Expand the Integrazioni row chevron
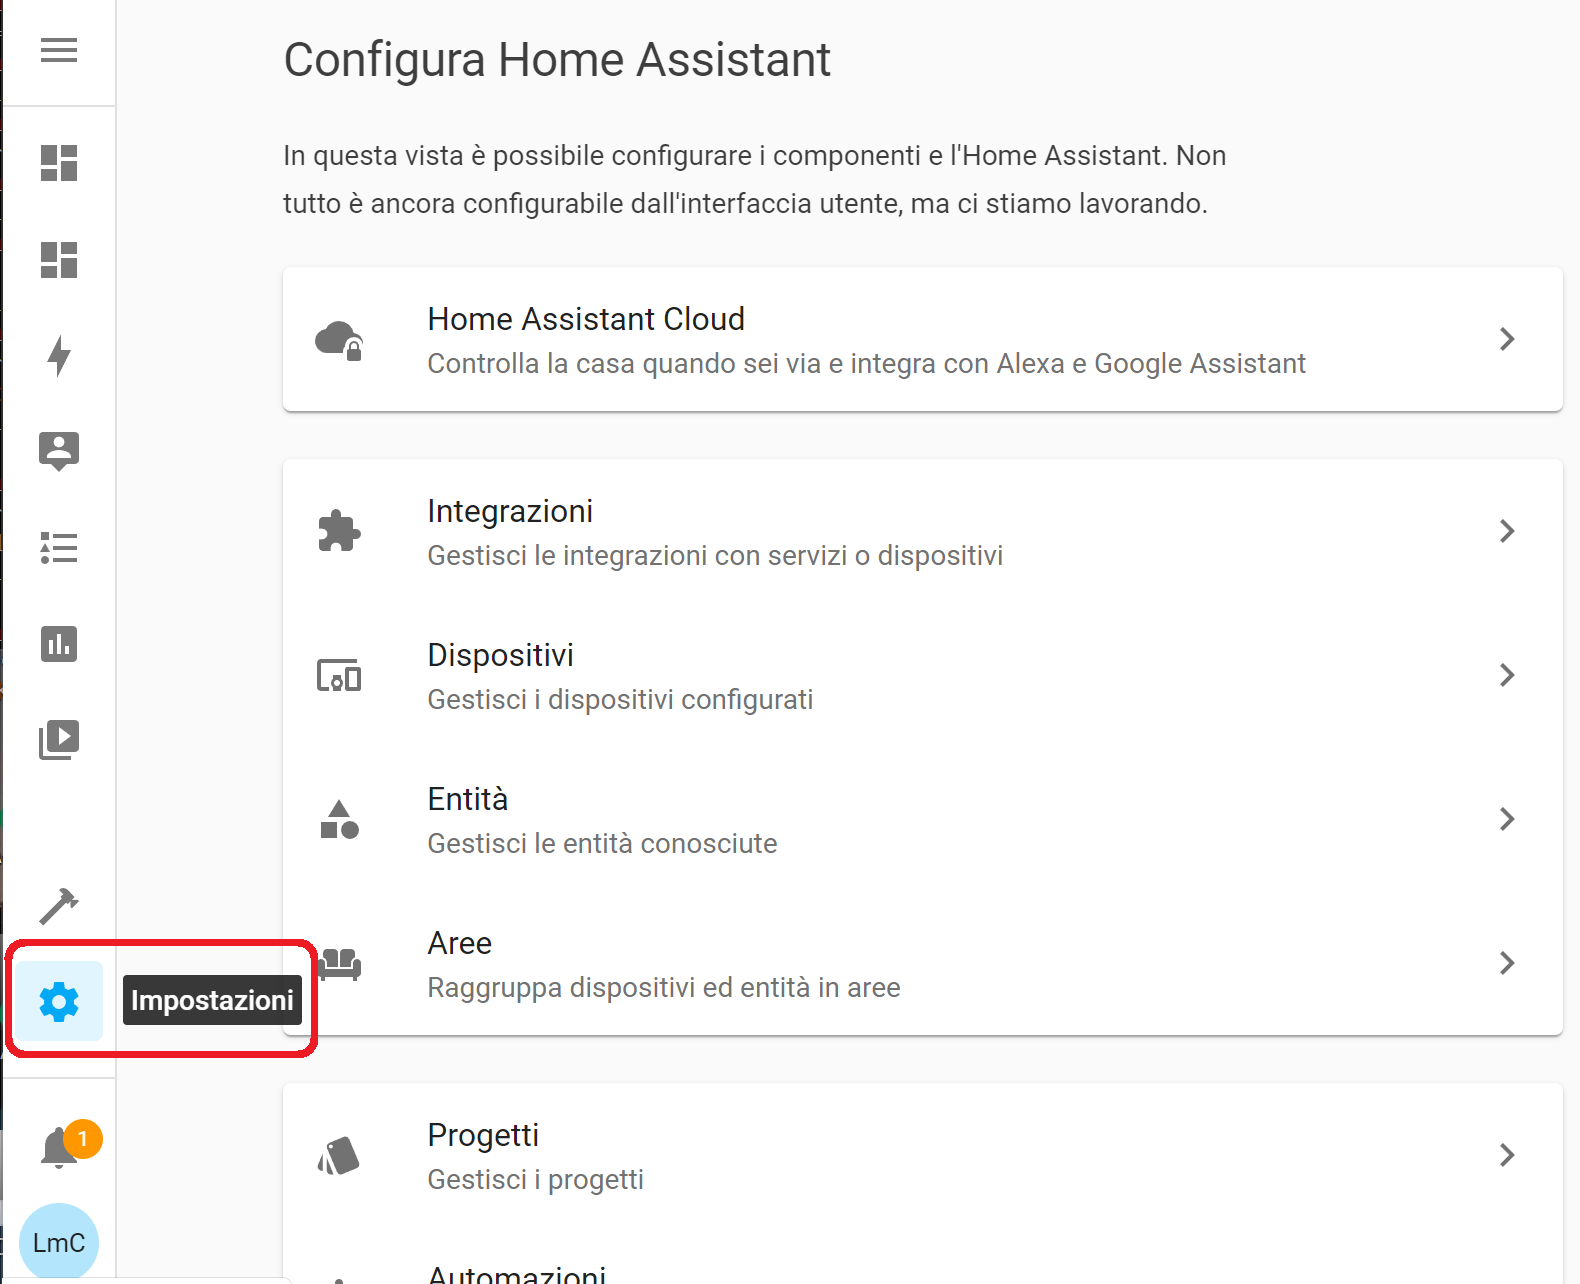Image resolution: width=1580 pixels, height=1284 pixels. tap(1506, 531)
